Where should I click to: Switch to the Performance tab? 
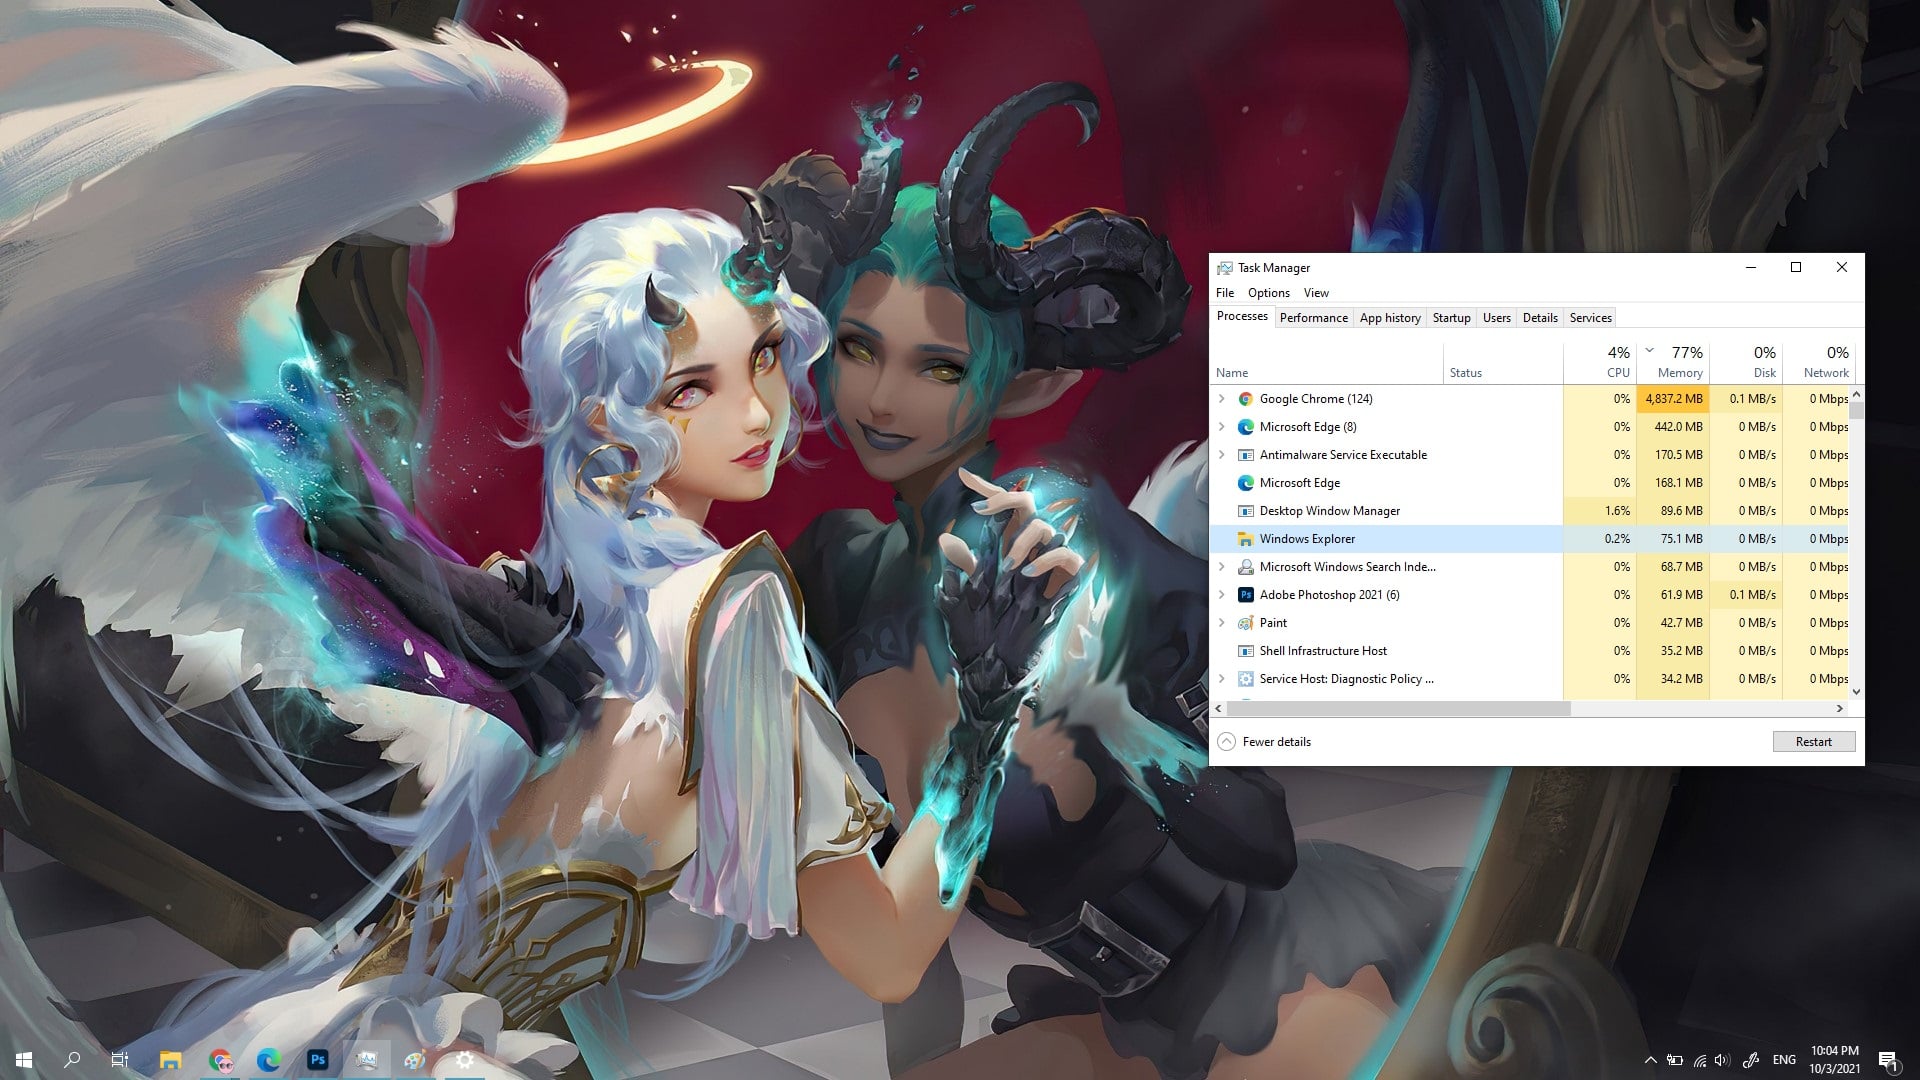pyautogui.click(x=1314, y=318)
